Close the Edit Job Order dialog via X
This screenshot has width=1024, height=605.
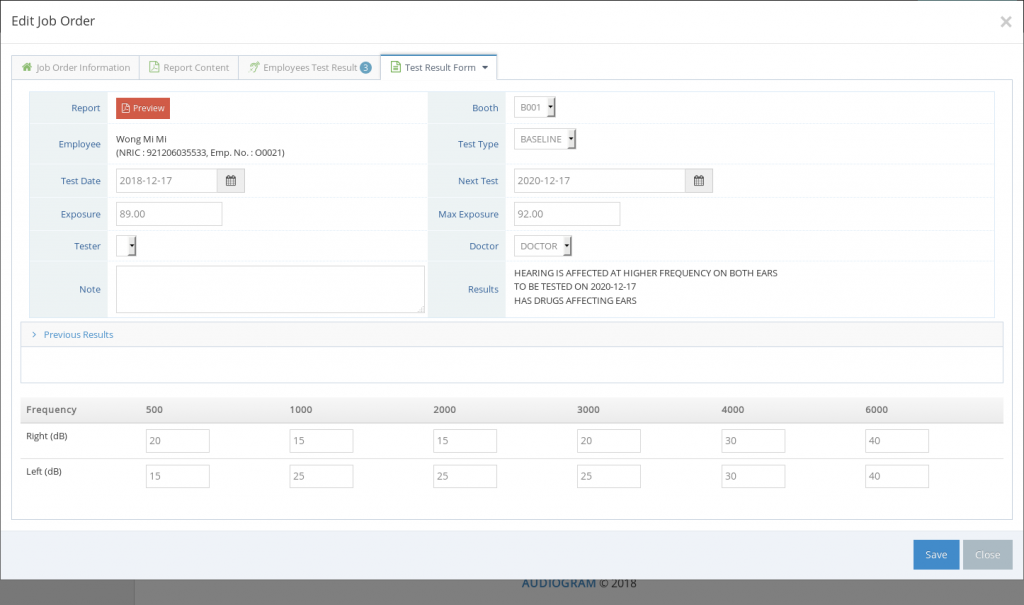[x=1005, y=22]
